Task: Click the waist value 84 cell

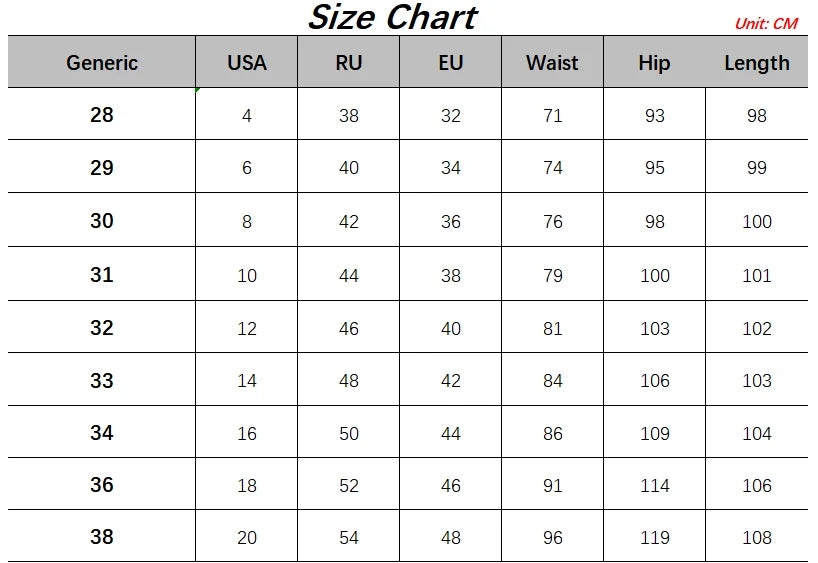Action: click(x=553, y=381)
